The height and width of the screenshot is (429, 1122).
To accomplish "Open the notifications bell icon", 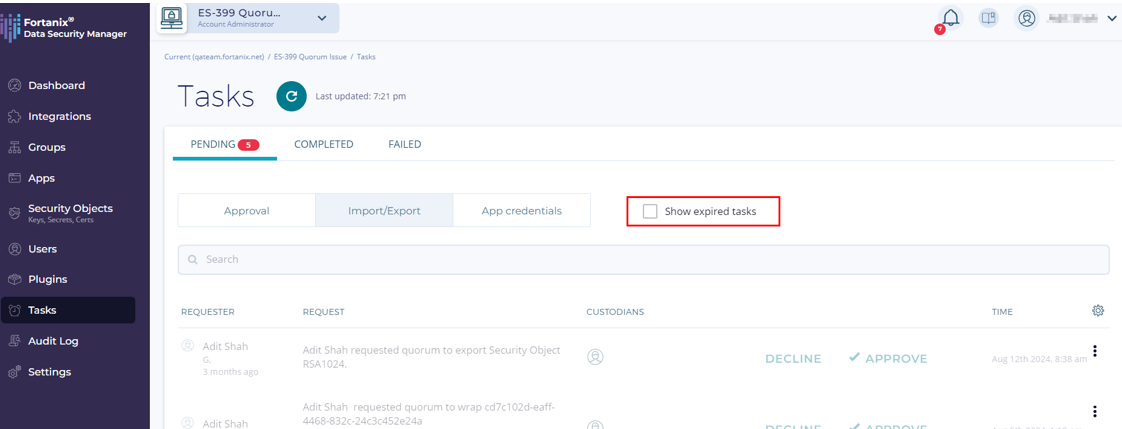I will (x=950, y=18).
